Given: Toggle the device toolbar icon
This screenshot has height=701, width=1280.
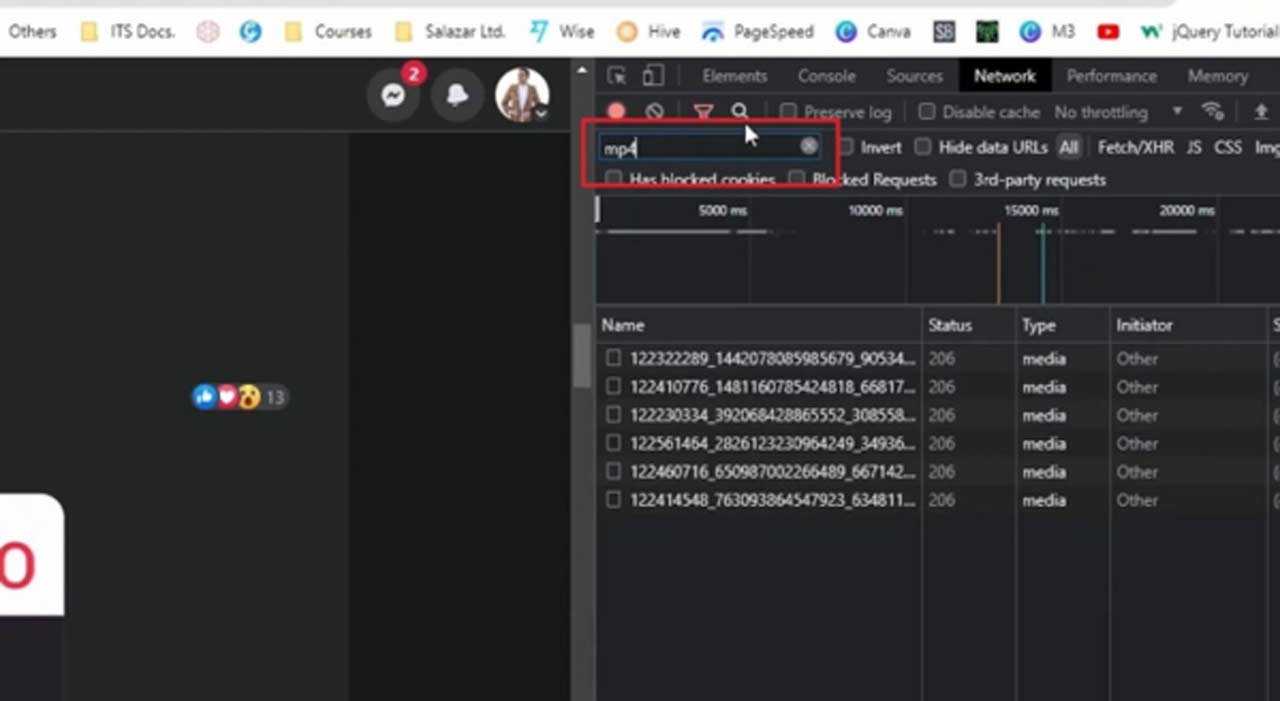Looking at the screenshot, I should [x=653, y=76].
